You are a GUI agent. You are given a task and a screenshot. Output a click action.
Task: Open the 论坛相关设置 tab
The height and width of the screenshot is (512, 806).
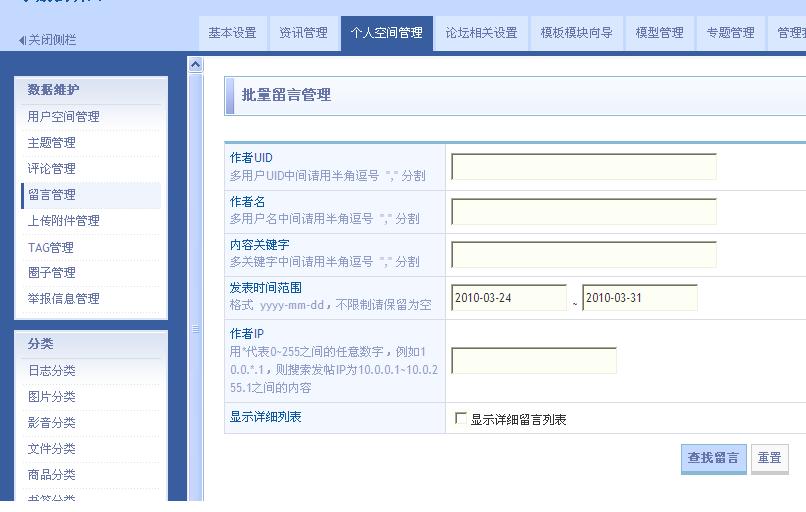[481, 33]
